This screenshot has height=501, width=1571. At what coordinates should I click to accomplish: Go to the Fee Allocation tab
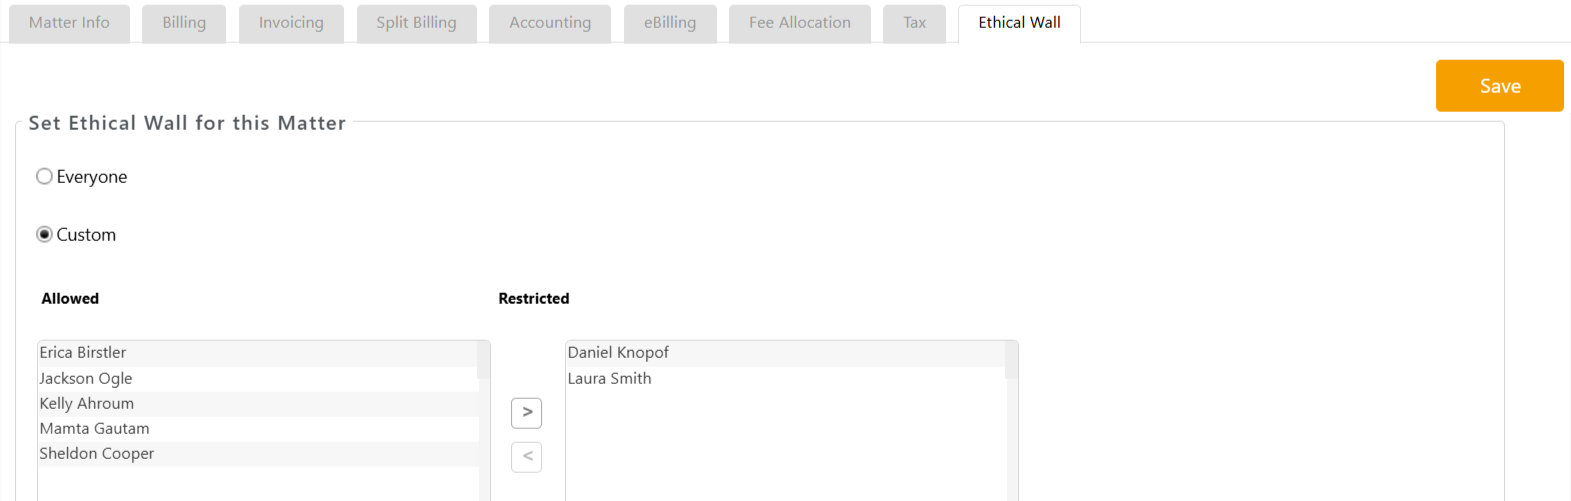coord(800,23)
